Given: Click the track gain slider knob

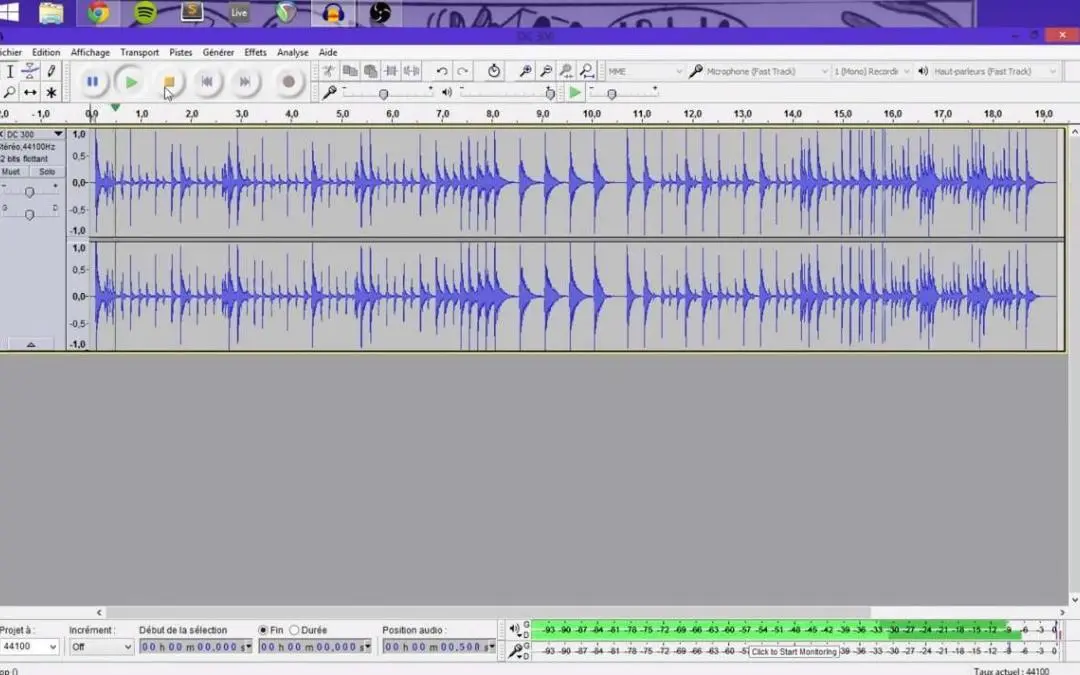Looking at the screenshot, I should (30, 192).
